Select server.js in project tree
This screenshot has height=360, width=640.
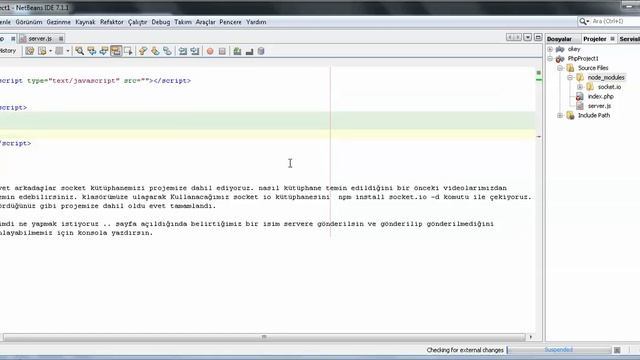[599, 106]
